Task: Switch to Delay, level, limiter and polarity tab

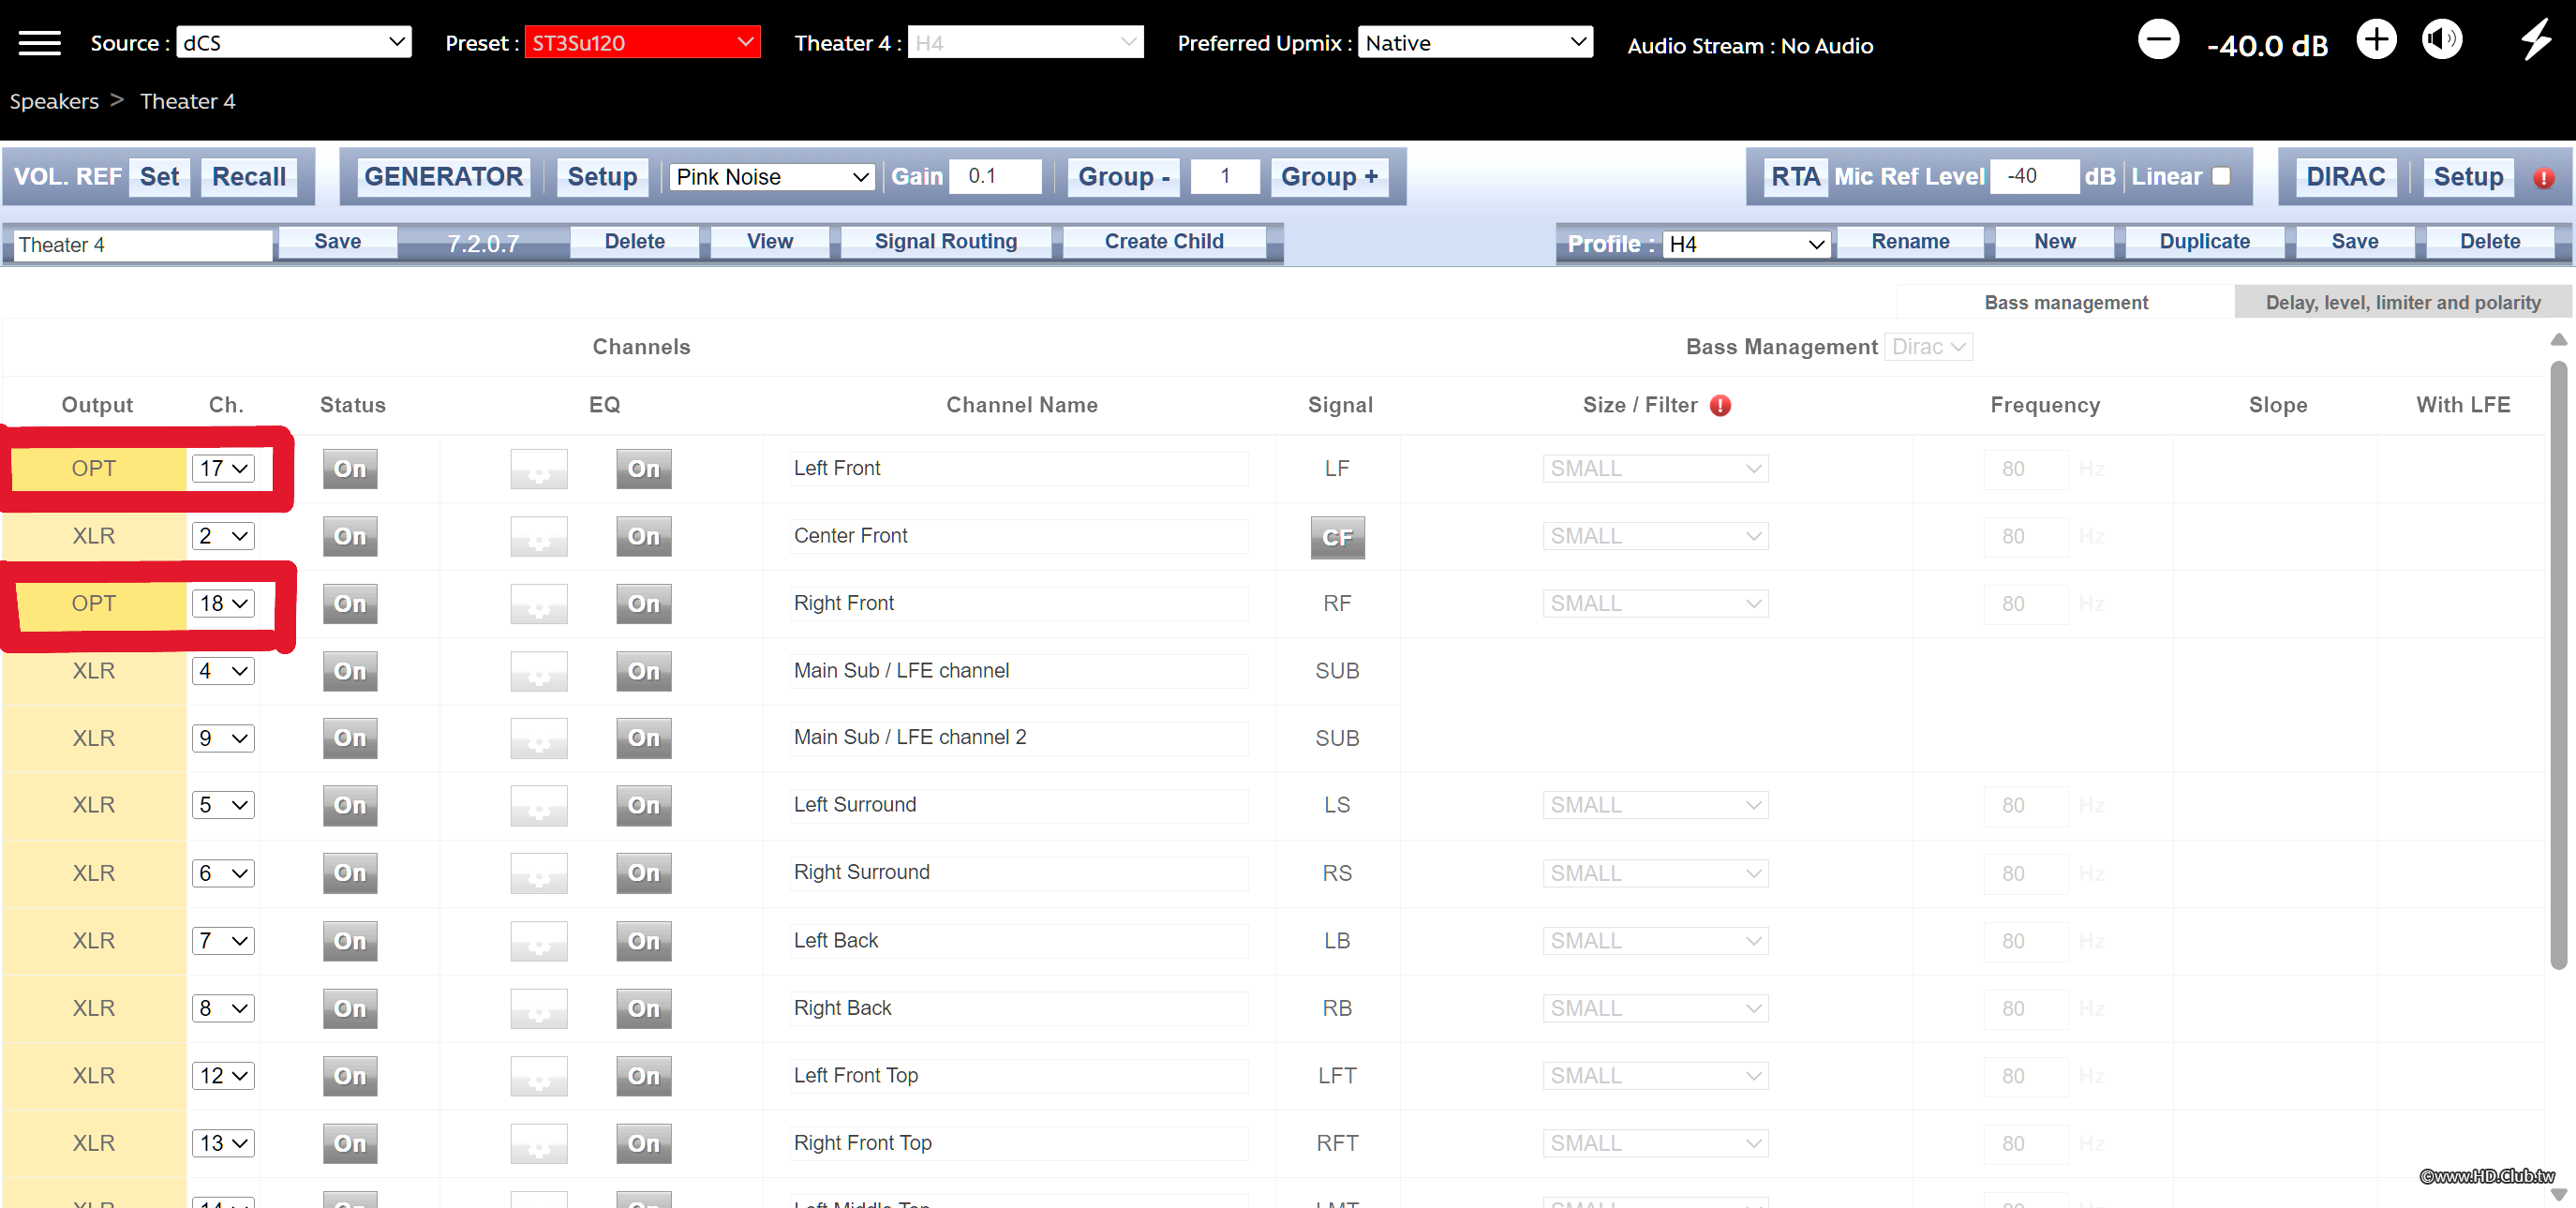Action: (2402, 302)
